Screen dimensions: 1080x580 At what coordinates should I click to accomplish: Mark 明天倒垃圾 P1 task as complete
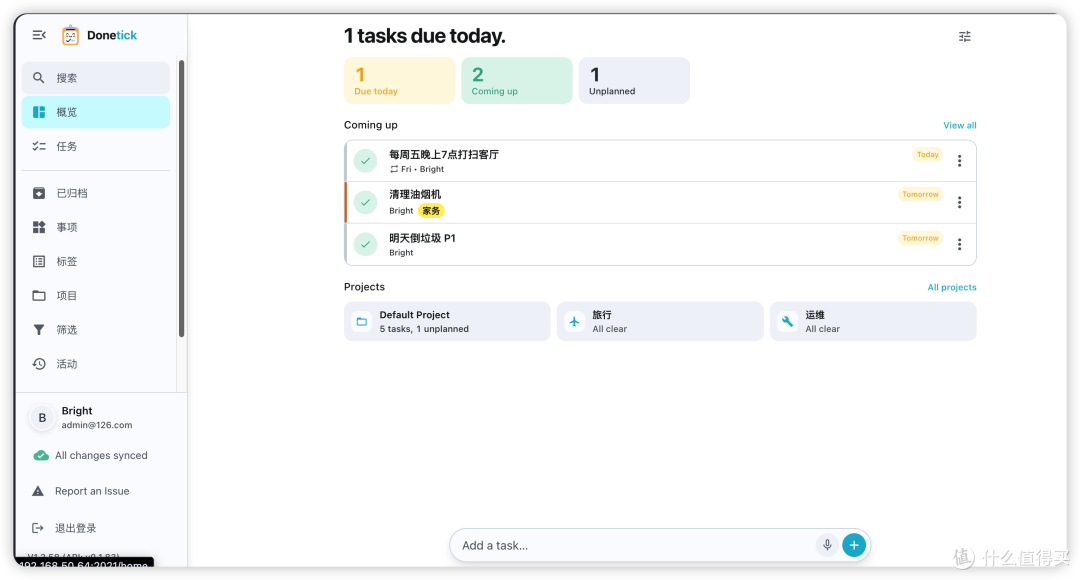[366, 245]
